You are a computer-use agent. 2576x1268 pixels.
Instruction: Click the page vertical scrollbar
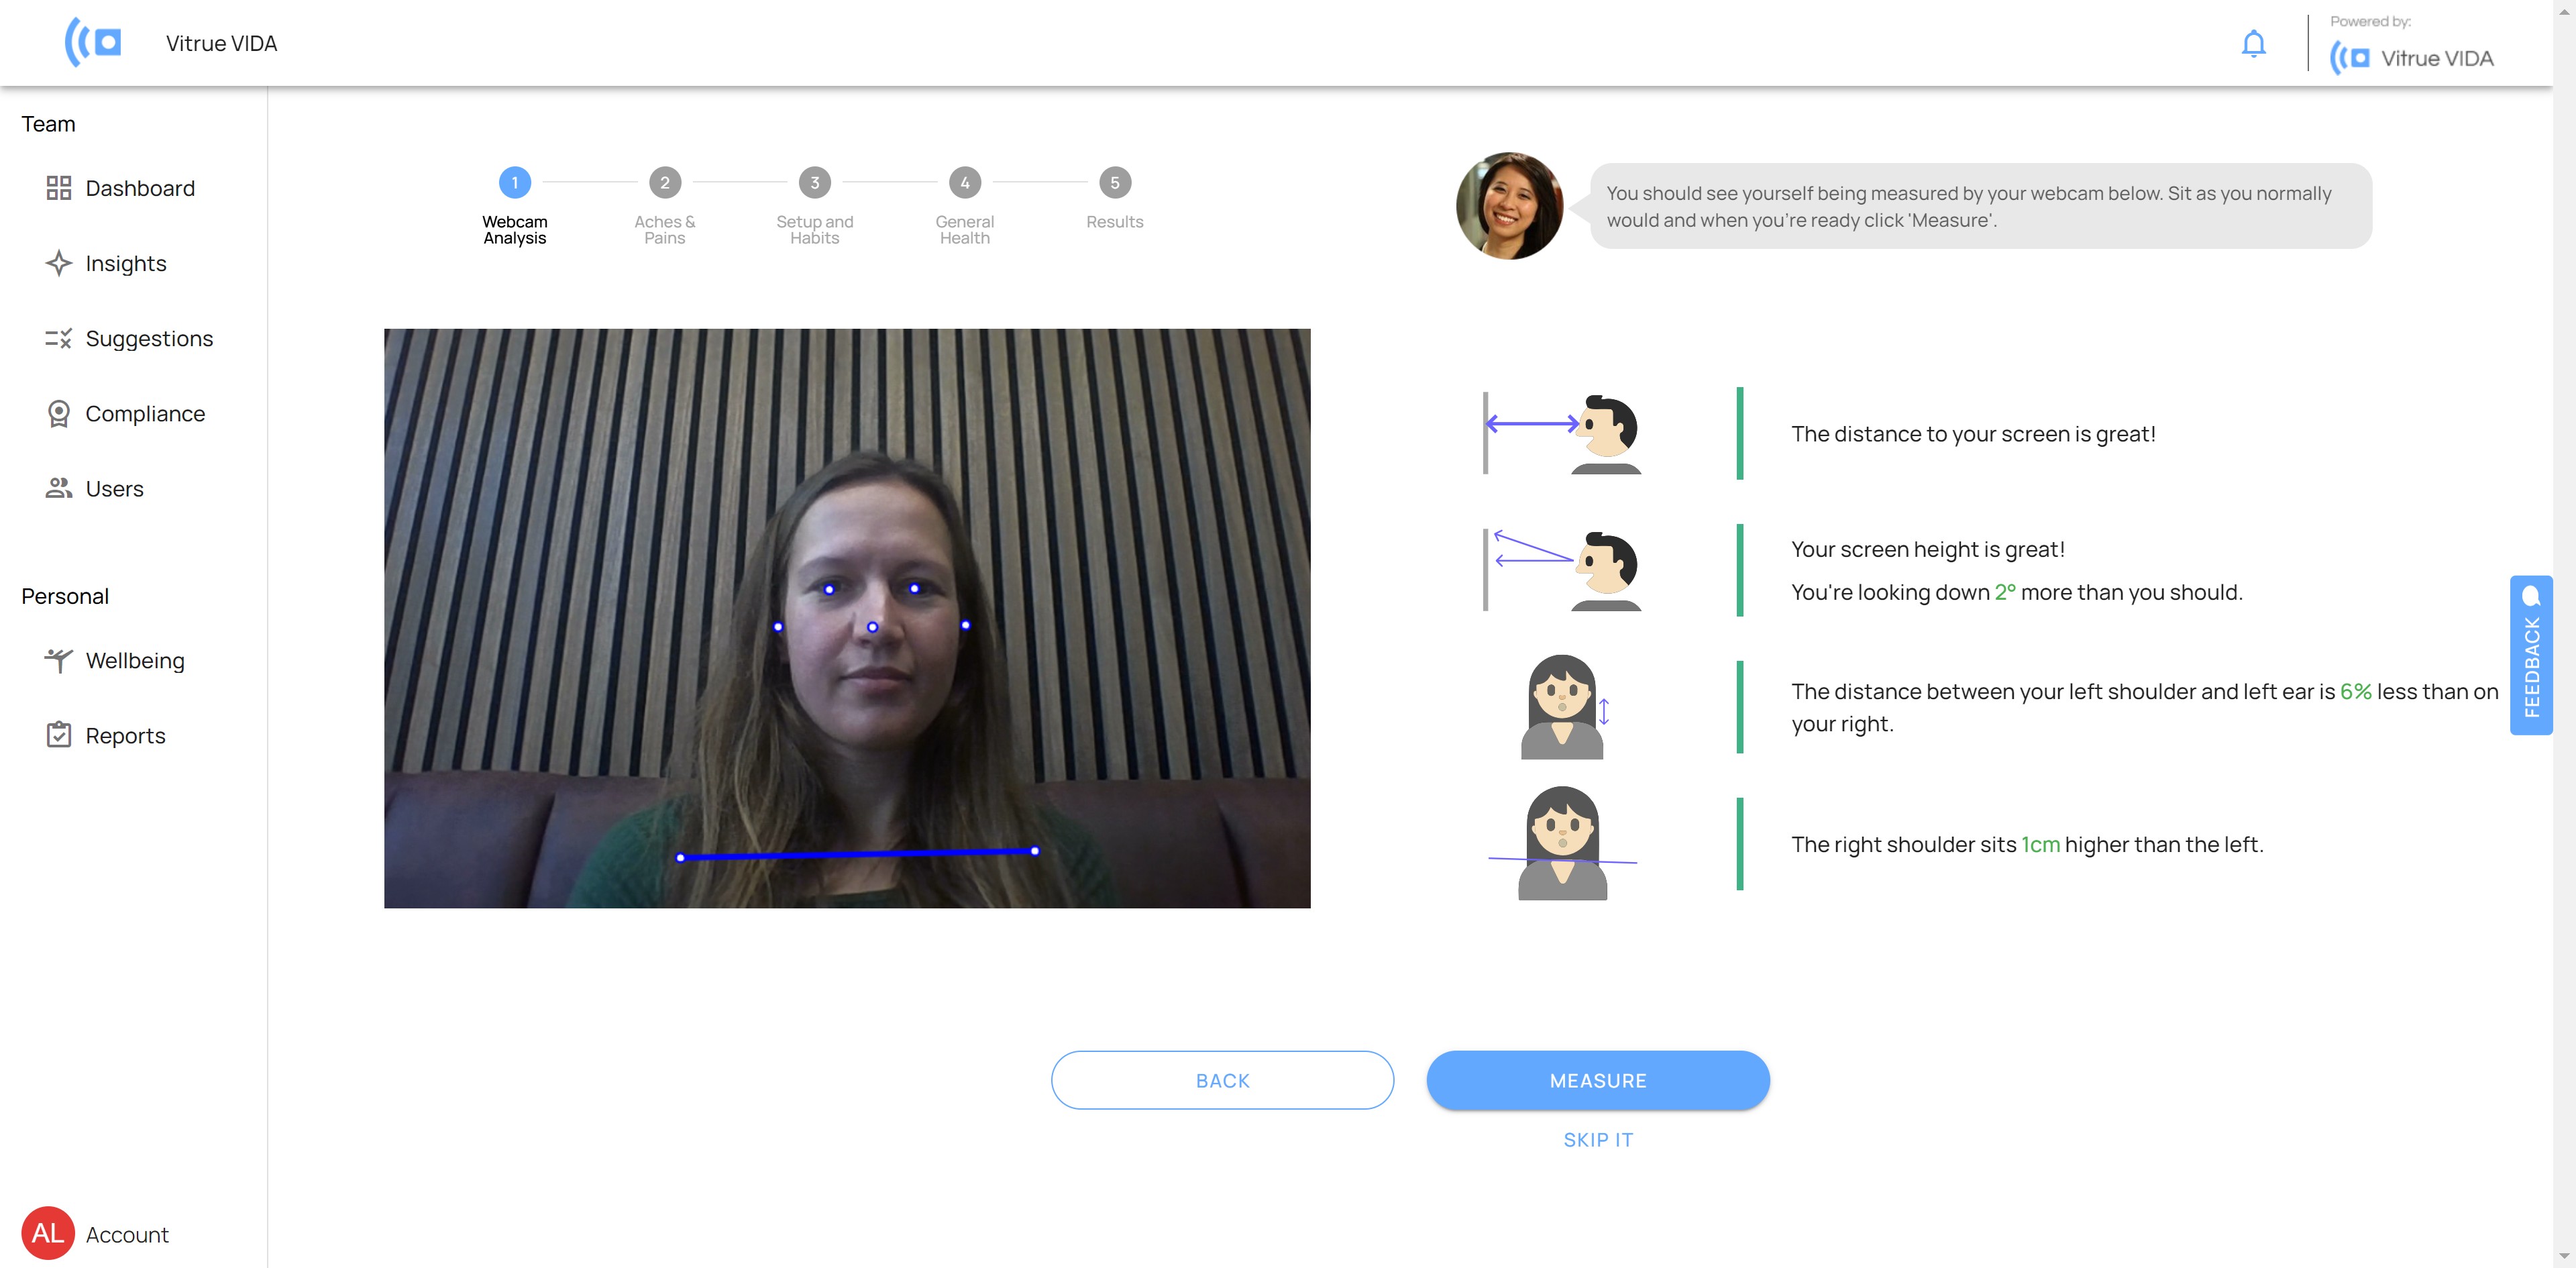pyautogui.click(x=2563, y=634)
